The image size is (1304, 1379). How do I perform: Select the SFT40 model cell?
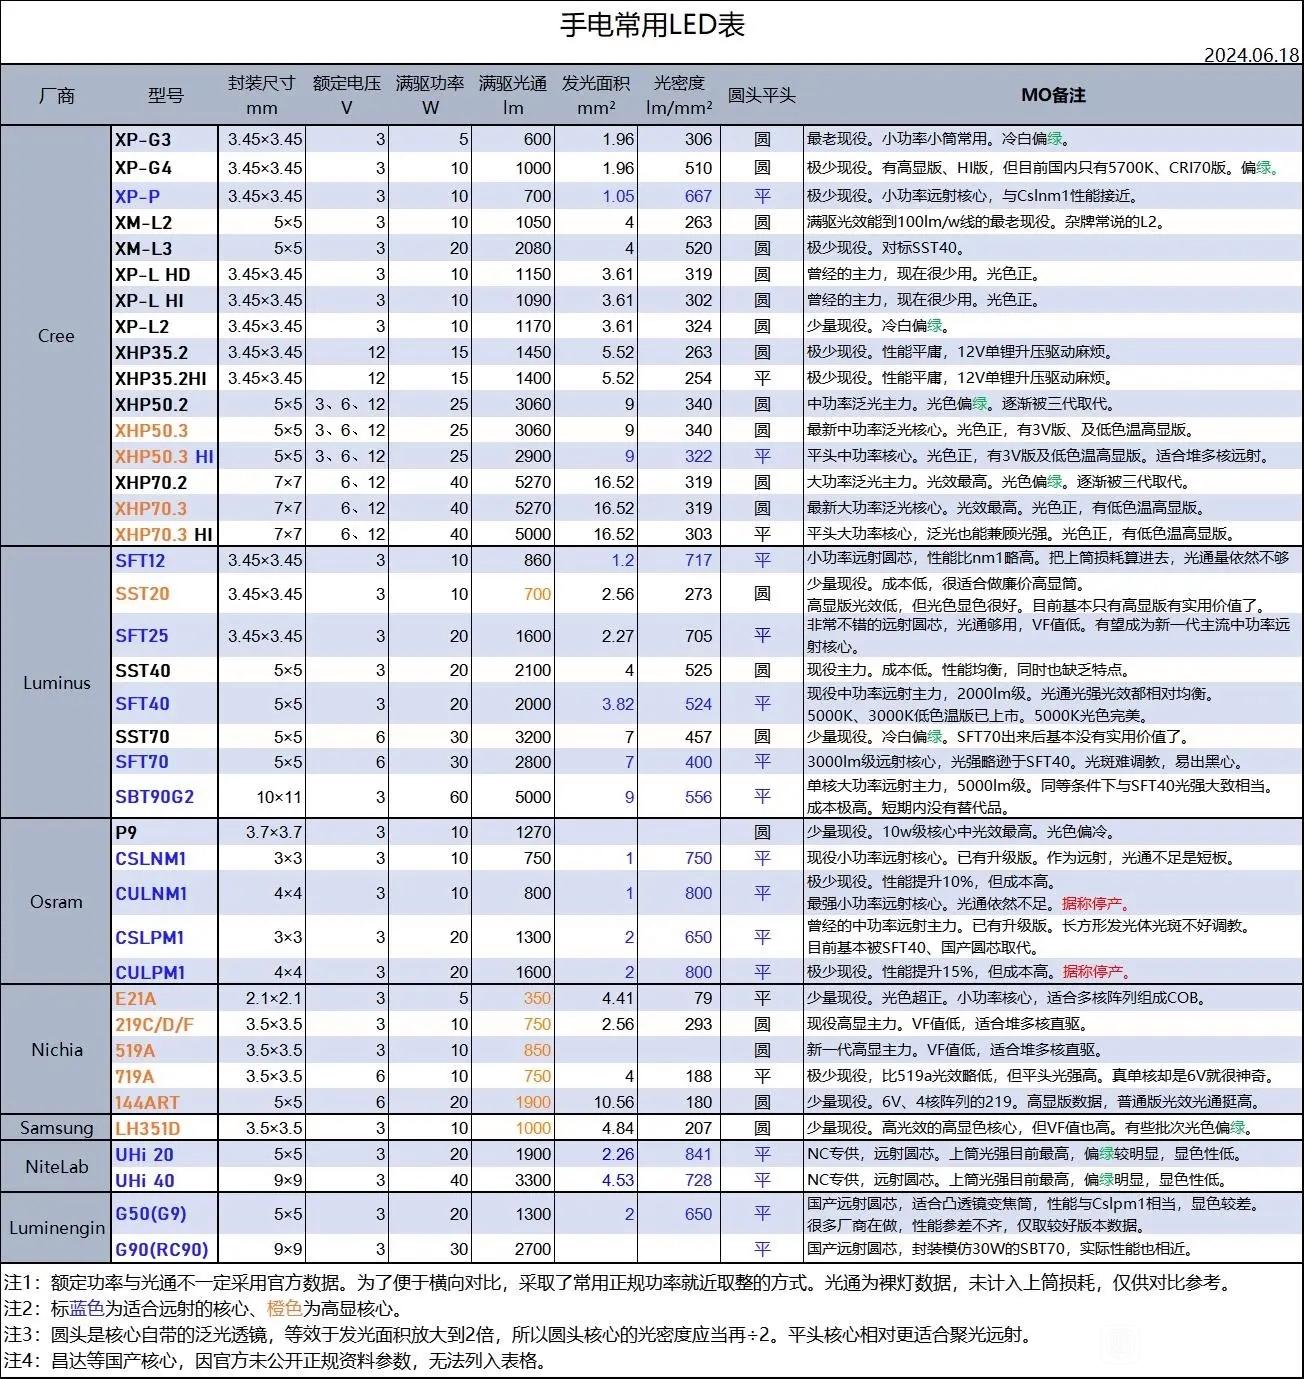[165, 704]
